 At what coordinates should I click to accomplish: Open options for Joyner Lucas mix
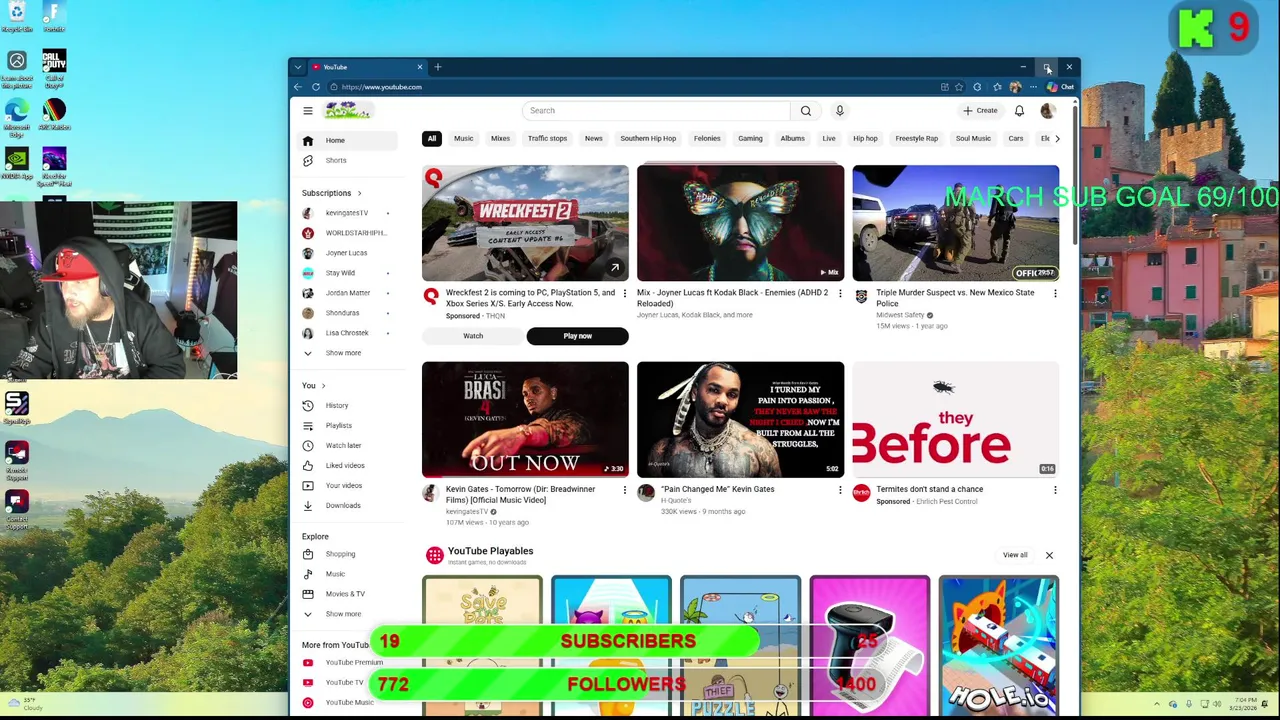(840, 294)
